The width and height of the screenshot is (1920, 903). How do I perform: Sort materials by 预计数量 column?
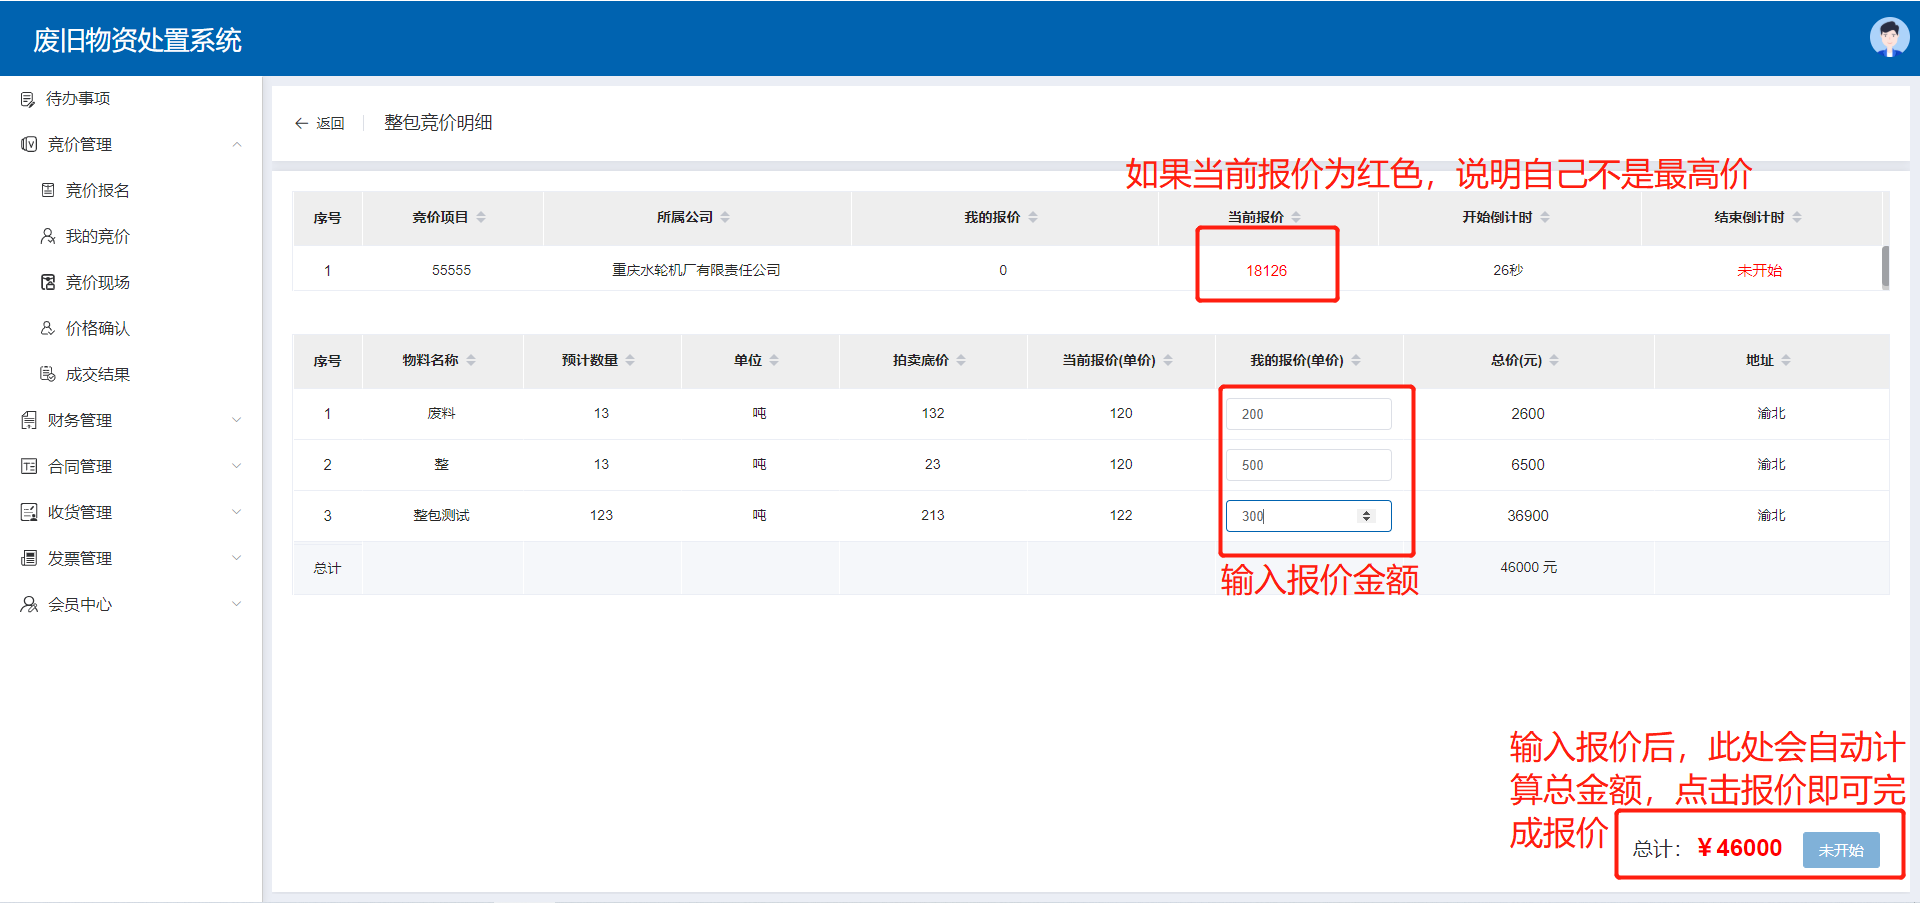pyautogui.click(x=630, y=360)
